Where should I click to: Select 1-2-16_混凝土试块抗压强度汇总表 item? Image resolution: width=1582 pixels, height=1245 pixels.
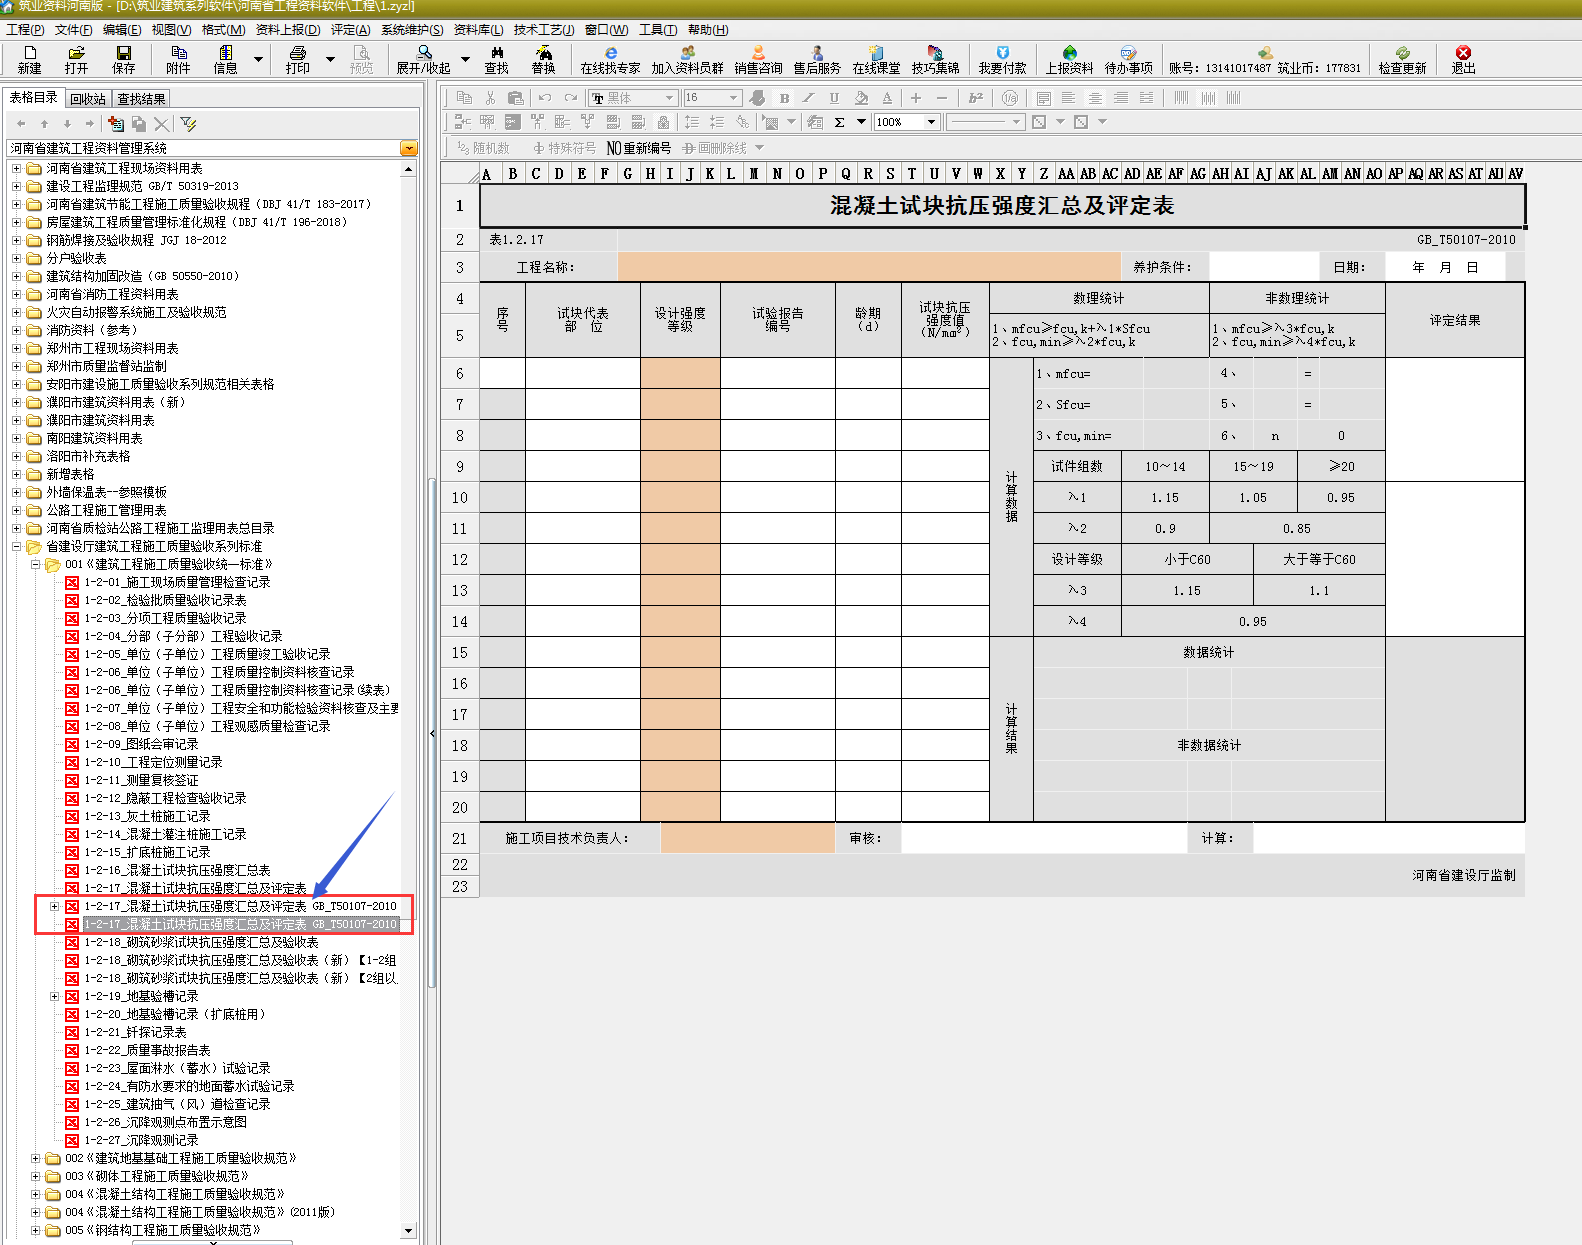[x=178, y=870]
